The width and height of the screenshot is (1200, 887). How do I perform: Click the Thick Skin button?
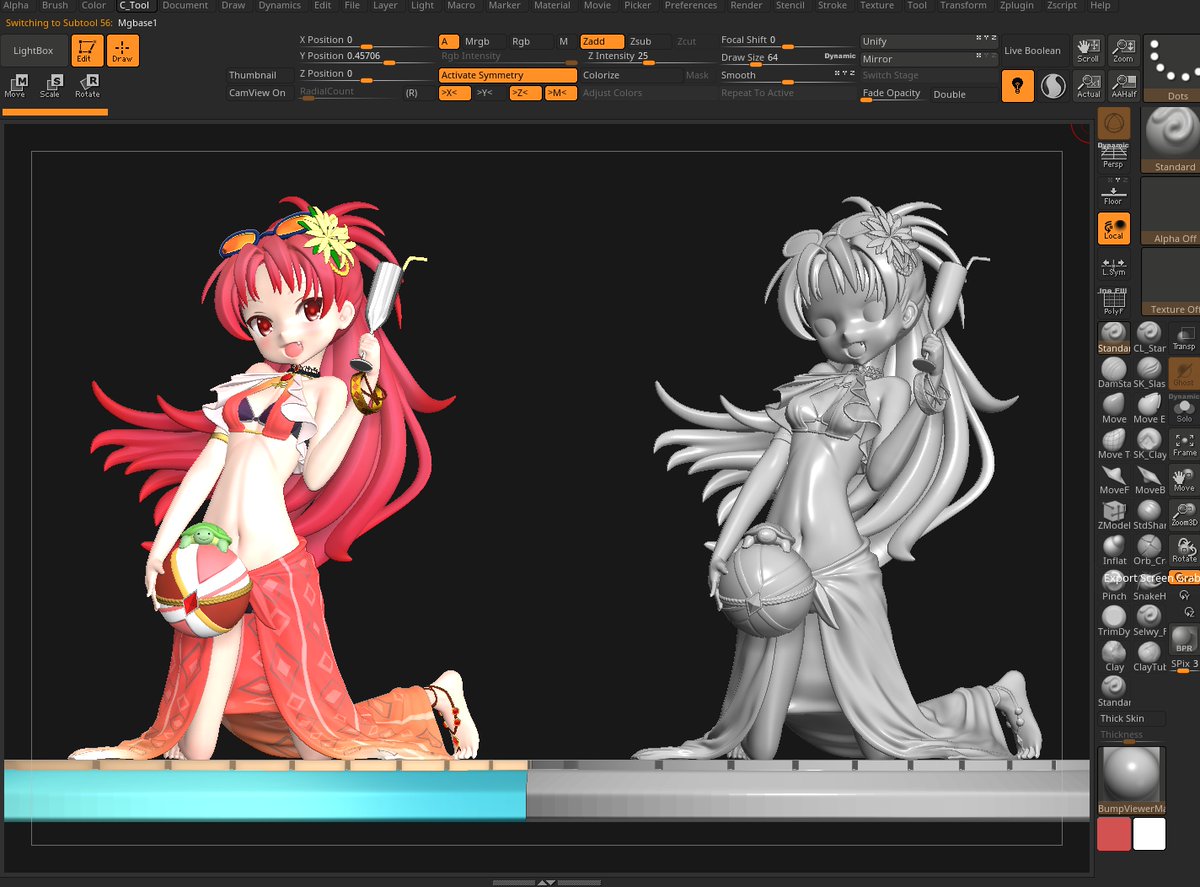click(1131, 718)
